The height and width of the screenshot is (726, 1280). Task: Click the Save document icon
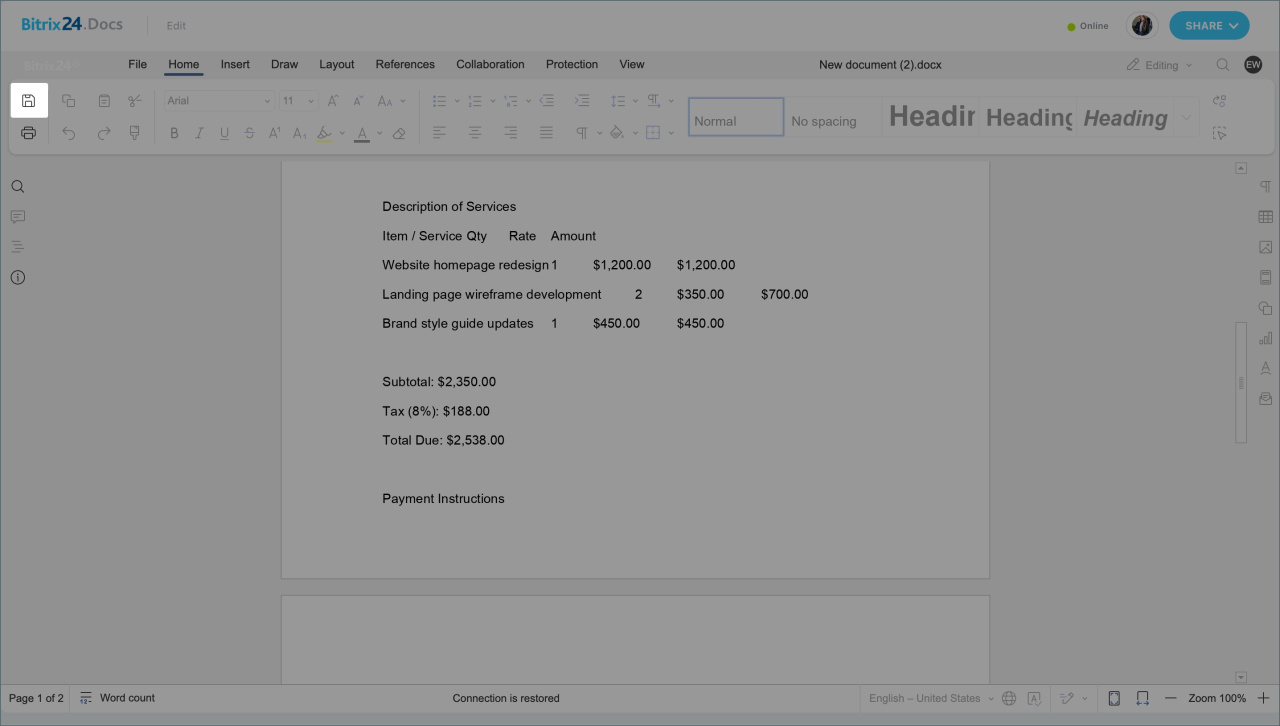tap(28, 101)
